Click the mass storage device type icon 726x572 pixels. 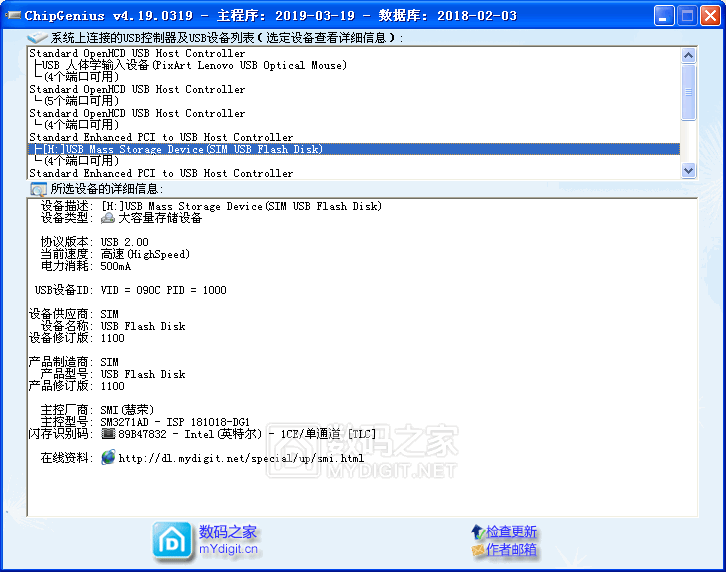[108, 218]
